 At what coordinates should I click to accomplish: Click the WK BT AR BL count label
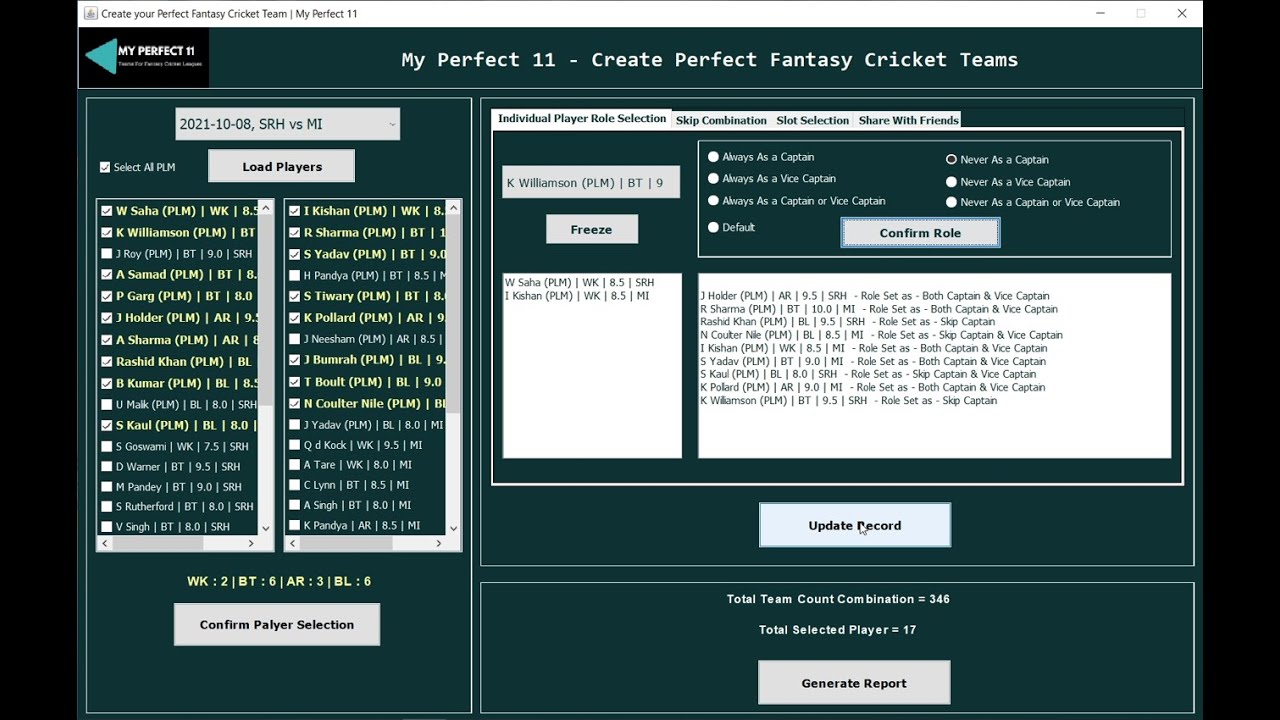pos(279,581)
